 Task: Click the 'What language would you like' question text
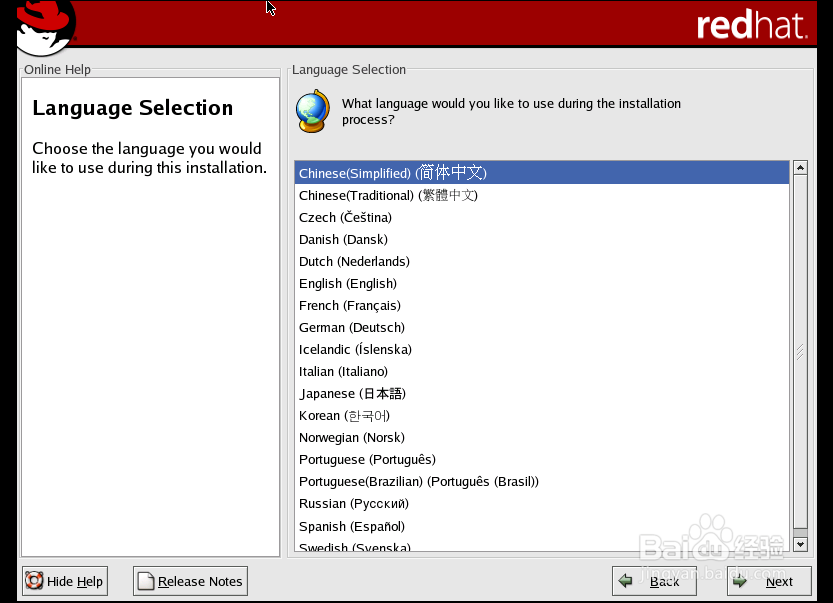[511, 111]
